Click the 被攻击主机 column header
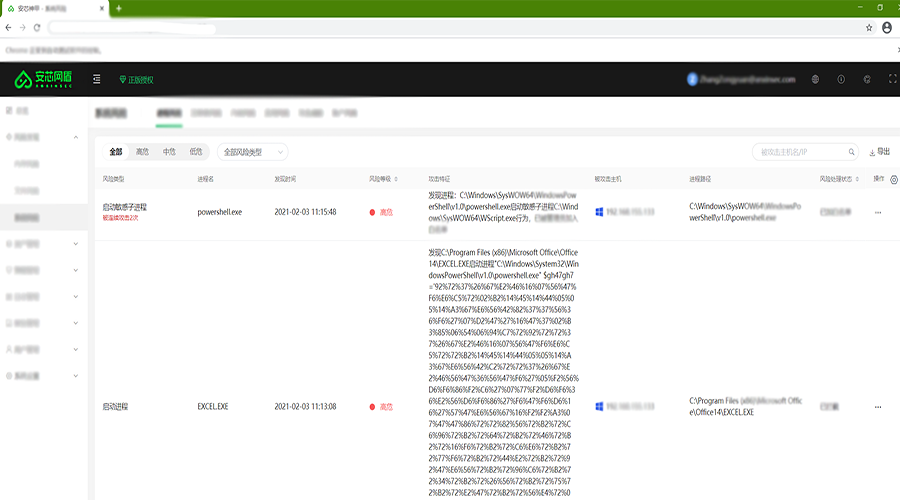This screenshot has height=500, width=900. click(608, 179)
